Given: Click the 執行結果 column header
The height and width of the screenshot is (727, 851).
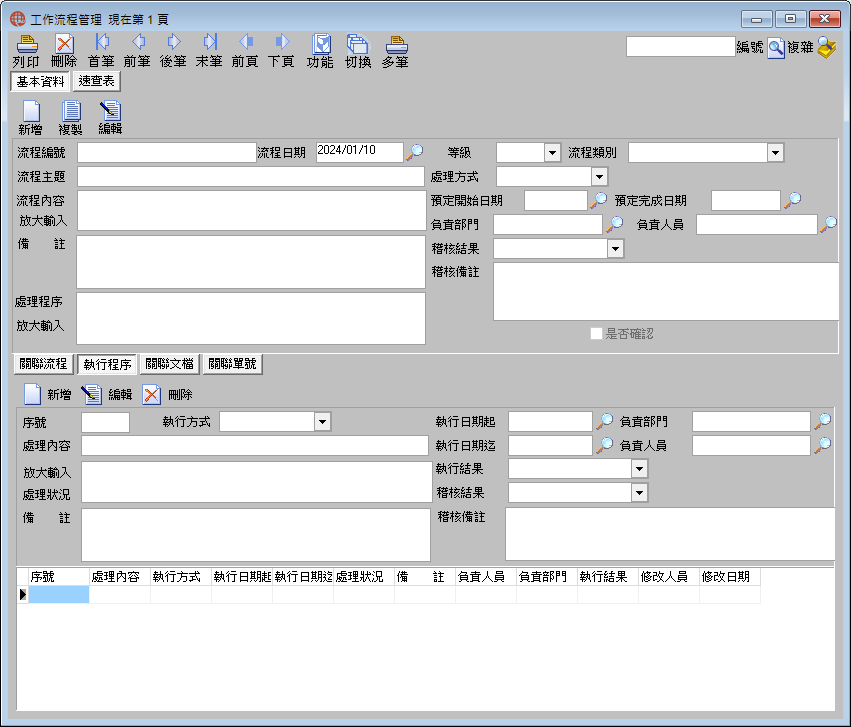Looking at the screenshot, I should click(608, 577).
